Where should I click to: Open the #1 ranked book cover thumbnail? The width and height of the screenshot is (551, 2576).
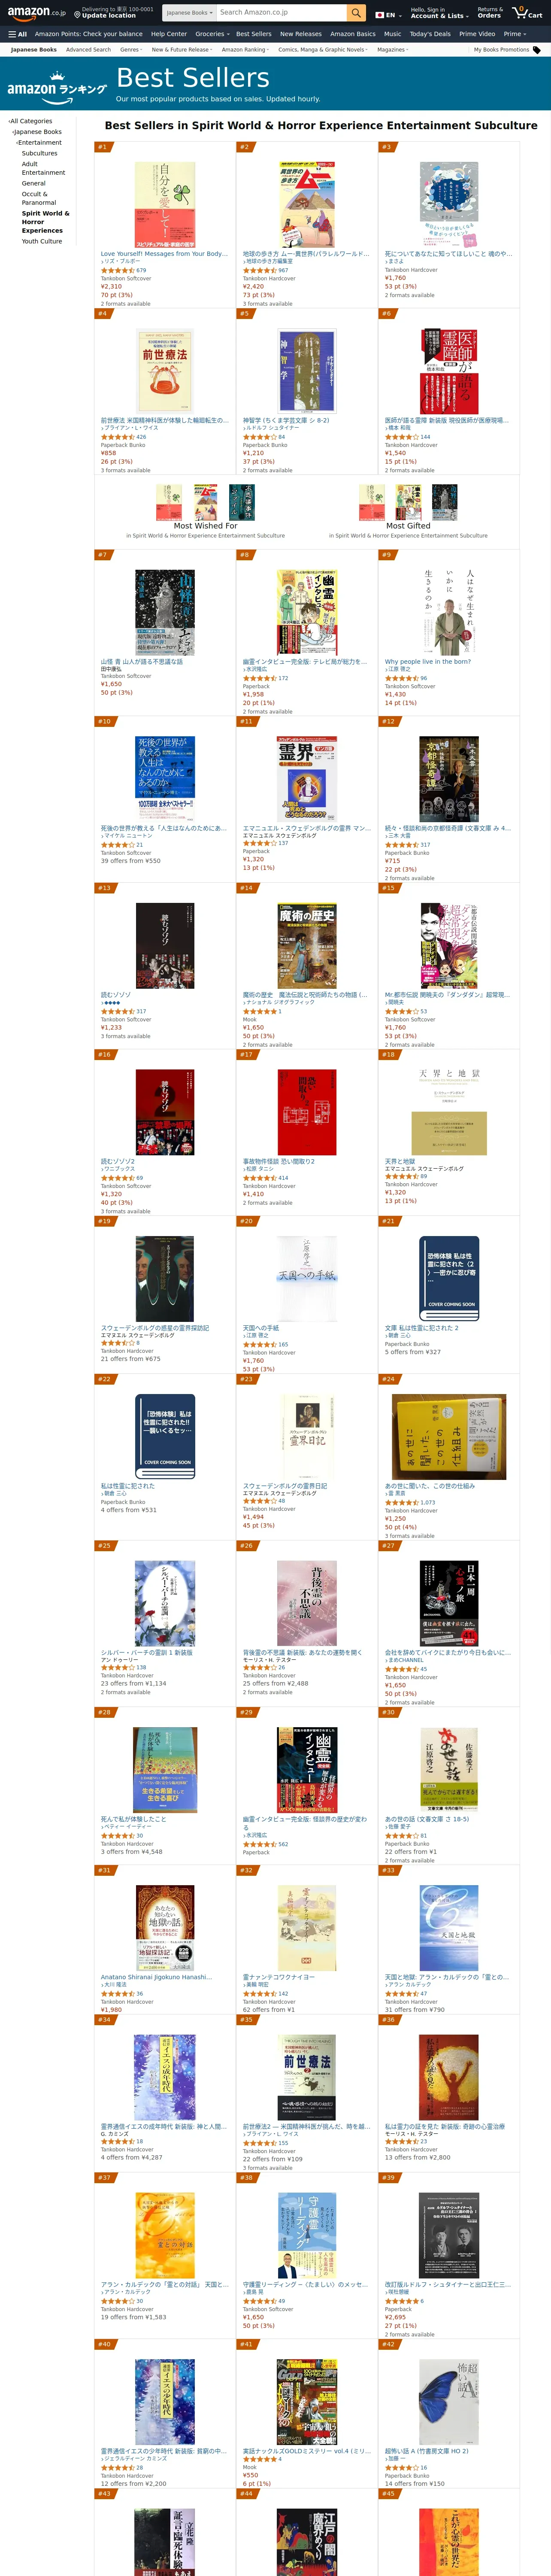165,205
